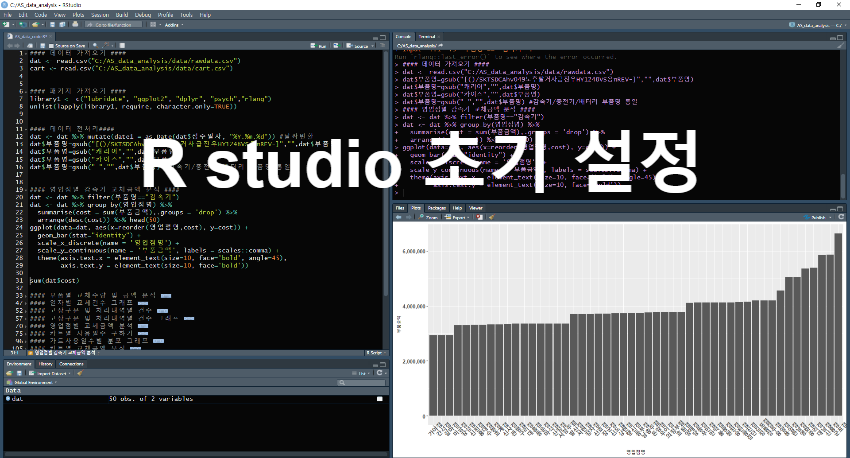The image size is (850, 458).
Task: Click the New File icon in main toolbar
Action: click(7, 24)
